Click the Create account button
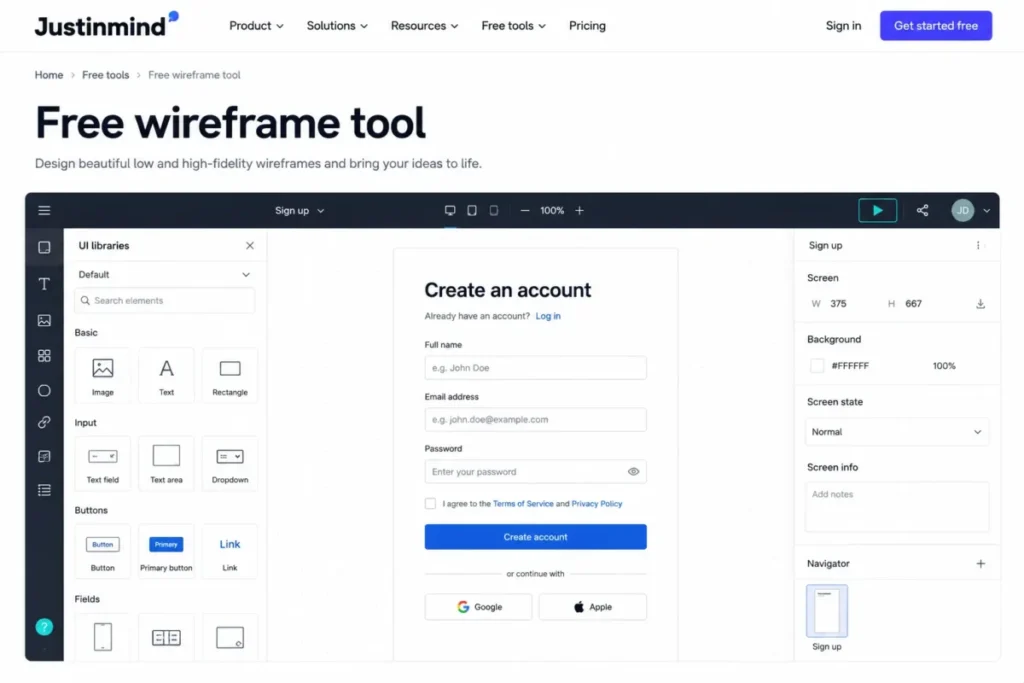The image size is (1024, 683). pyautogui.click(x=536, y=537)
